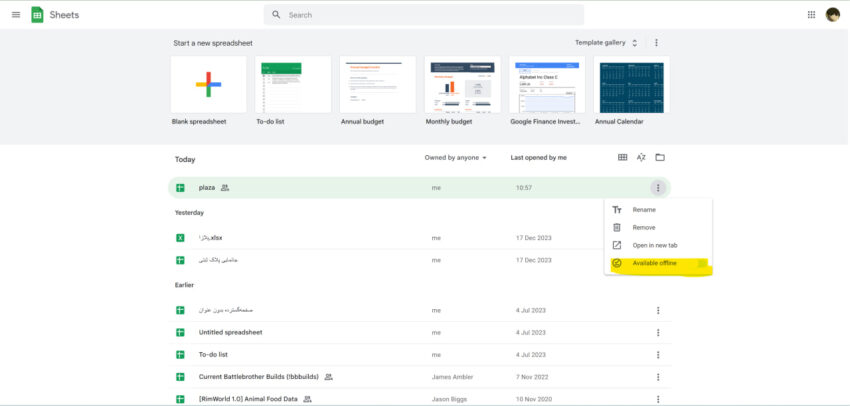Open more options for RimWorld Animal Food Data

click(658, 399)
